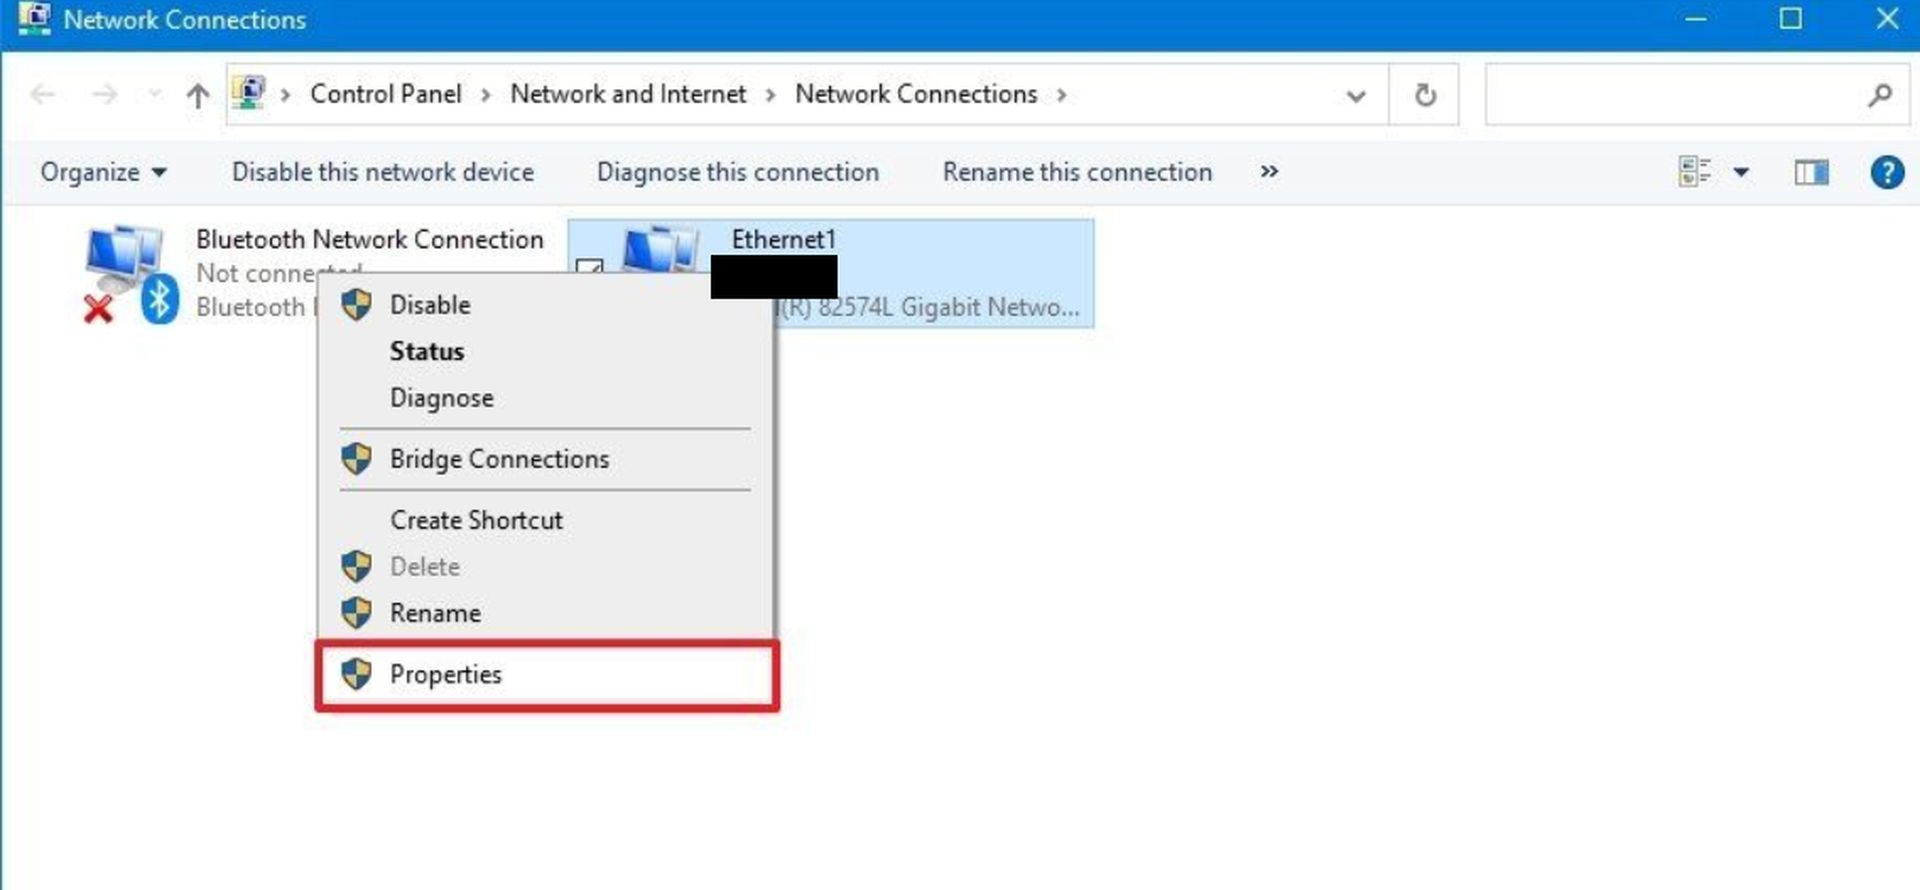Open view options dropdown arrow
Viewport: 1920px width, 890px height.
(x=1741, y=173)
